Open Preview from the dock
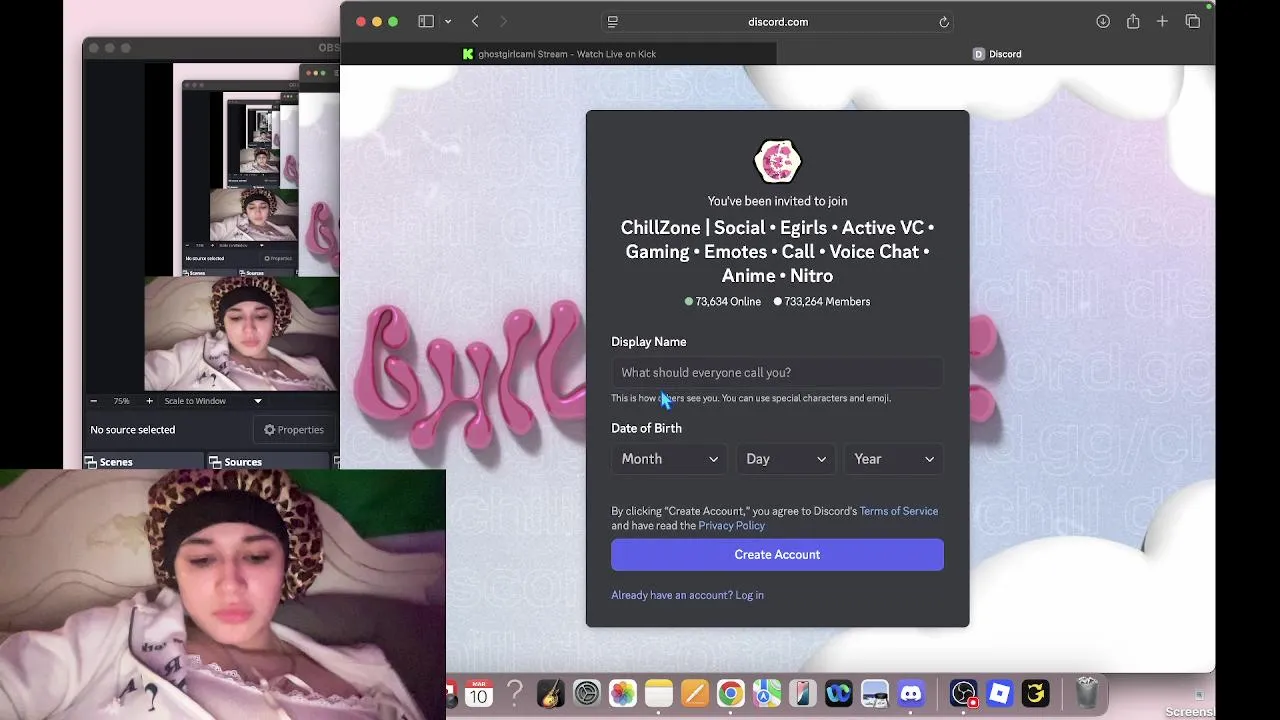Image resolution: width=1280 pixels, height=720 pixels. point(875,693)
